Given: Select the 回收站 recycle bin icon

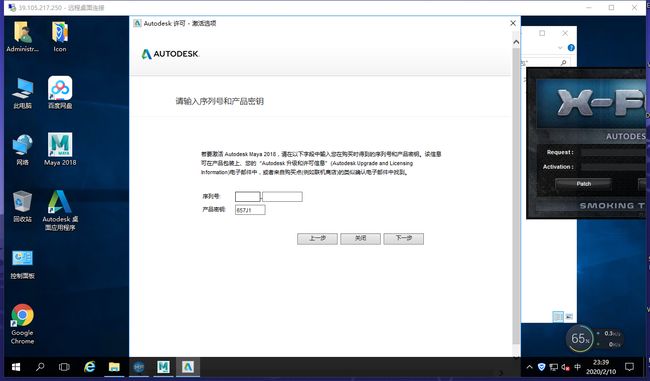Looking at the screenshot, I should pyautogui.click(x=22, y=206).
